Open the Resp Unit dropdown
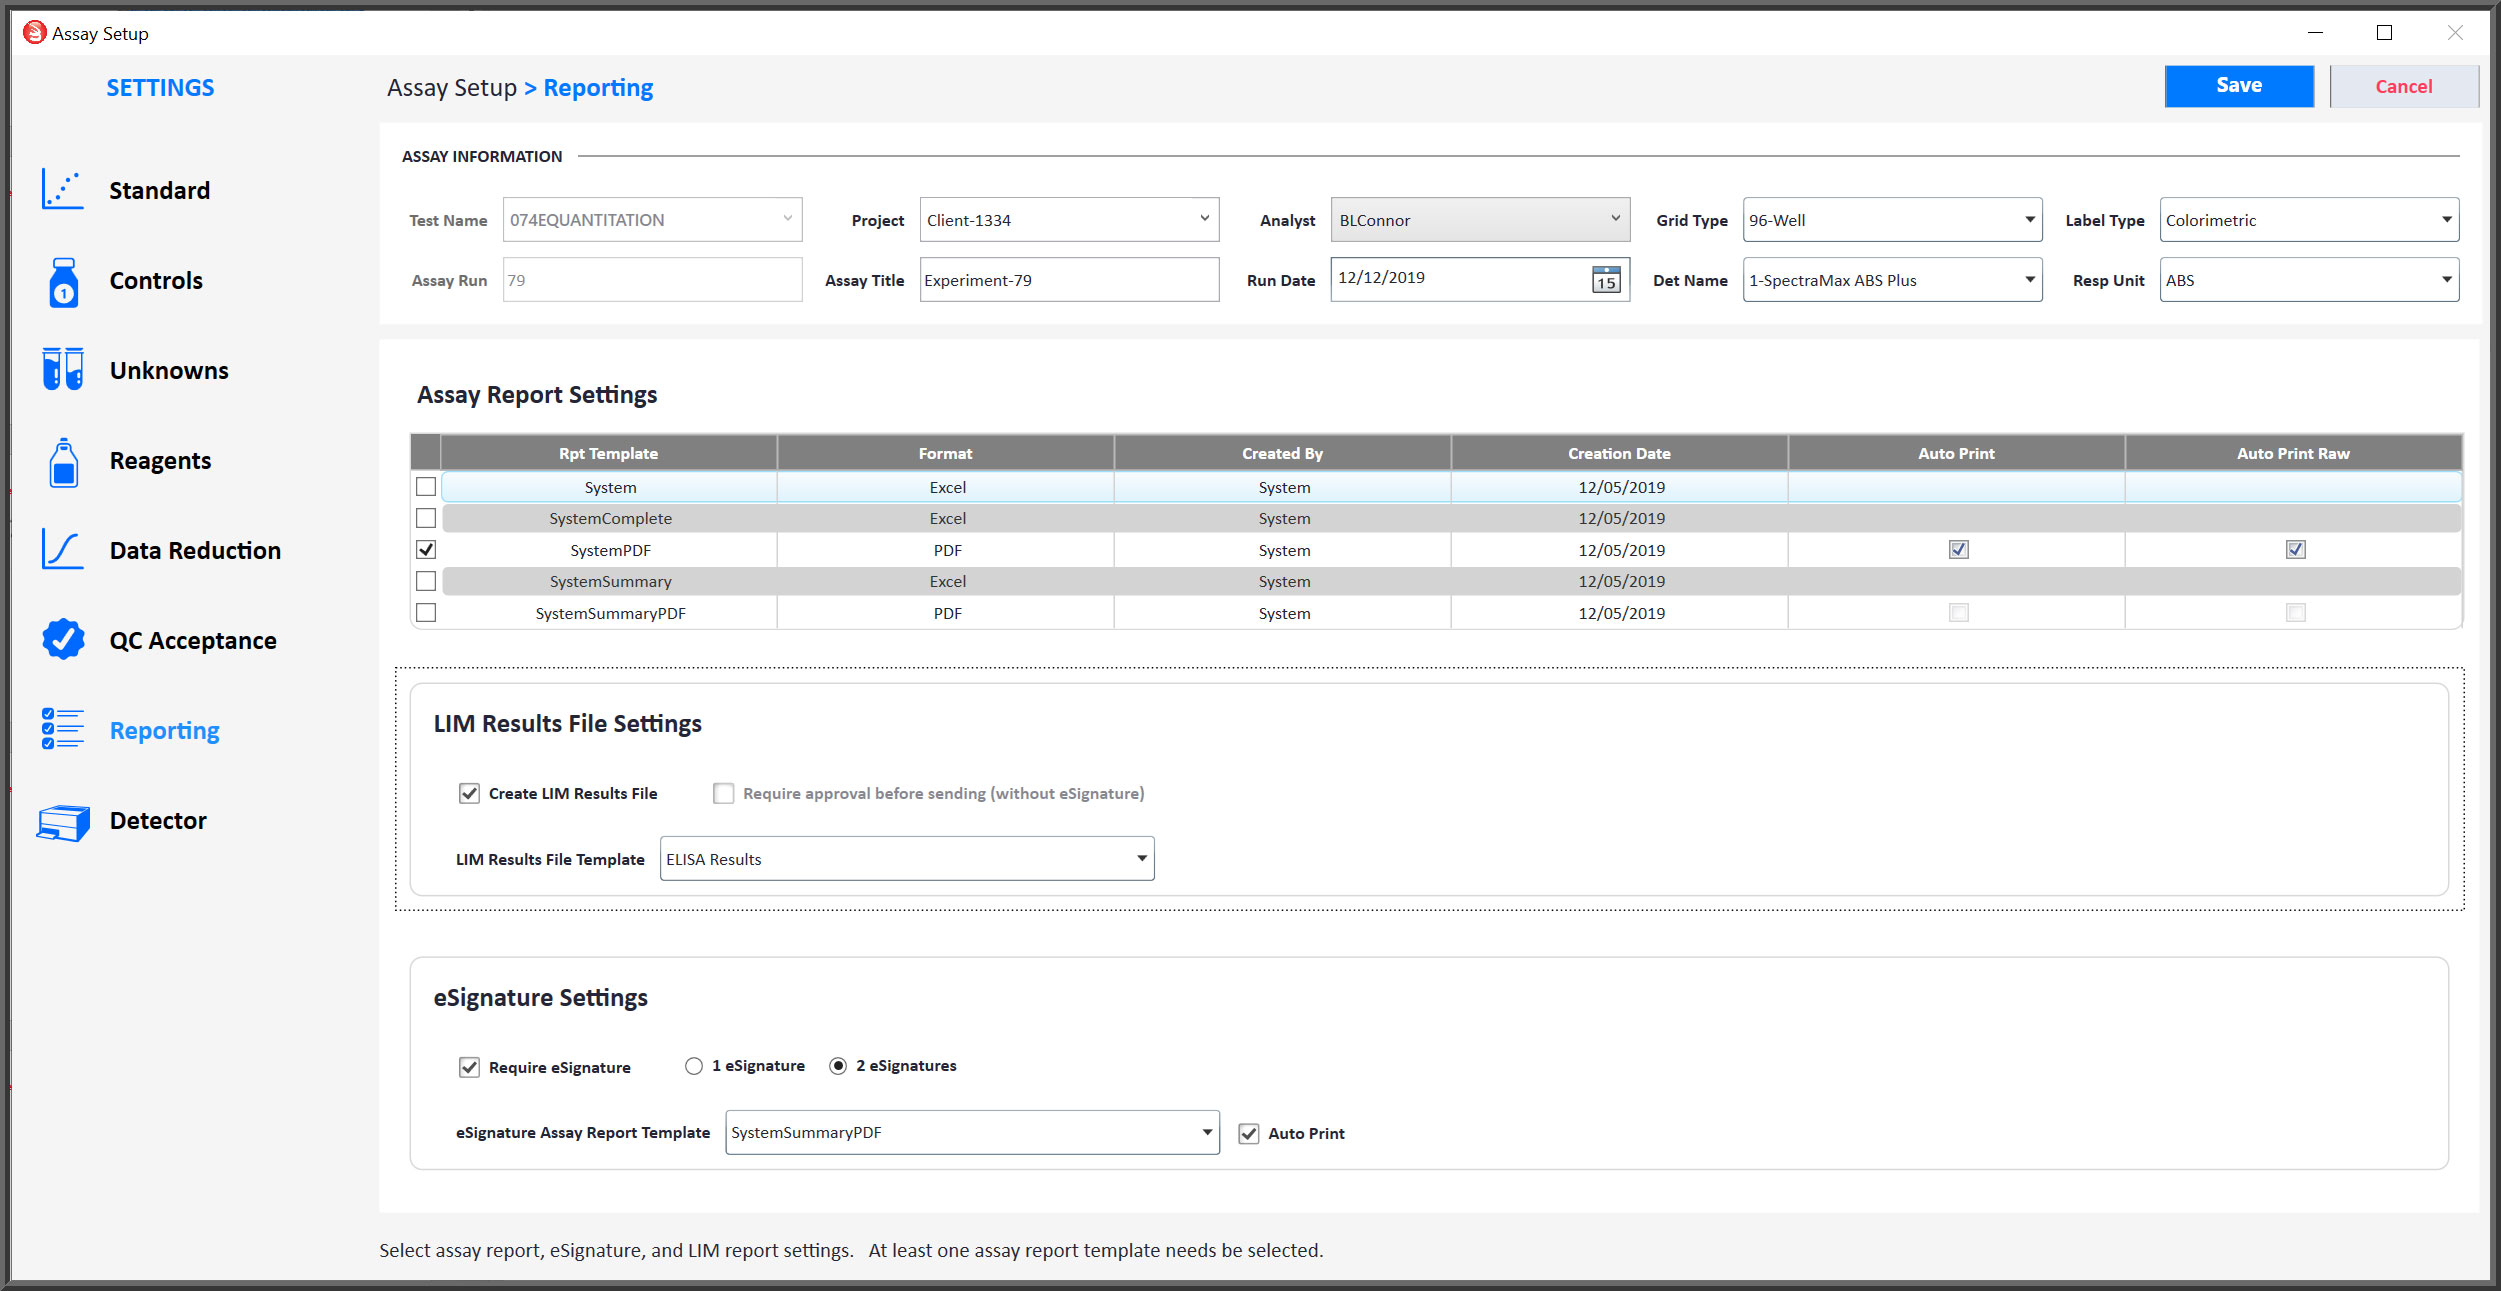This screenshot has height=1291, width=2501. [2309, 280]
